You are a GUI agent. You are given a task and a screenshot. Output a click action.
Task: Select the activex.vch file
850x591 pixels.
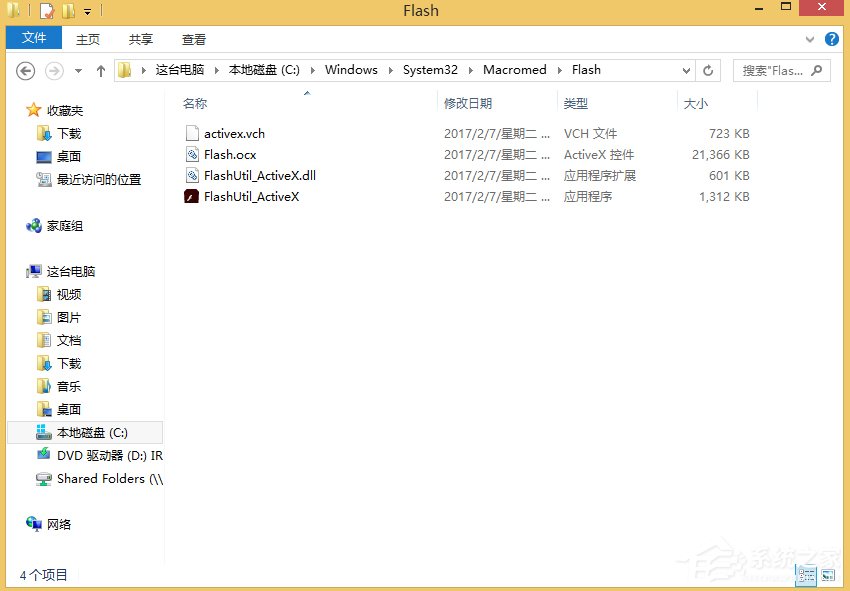click(x=234, y=133)
